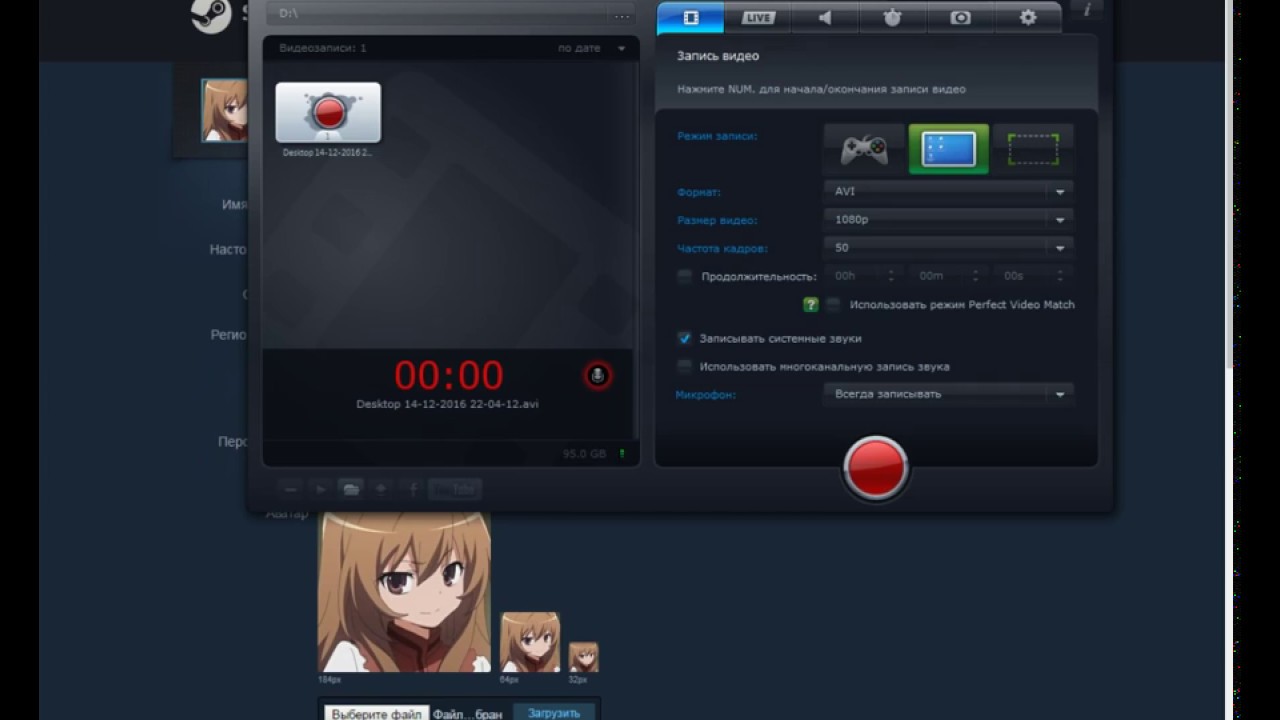The height and width of the screenshot is (720, 1280).
Task: Select the gamepad game recording mode
Action: coord(864,149)
